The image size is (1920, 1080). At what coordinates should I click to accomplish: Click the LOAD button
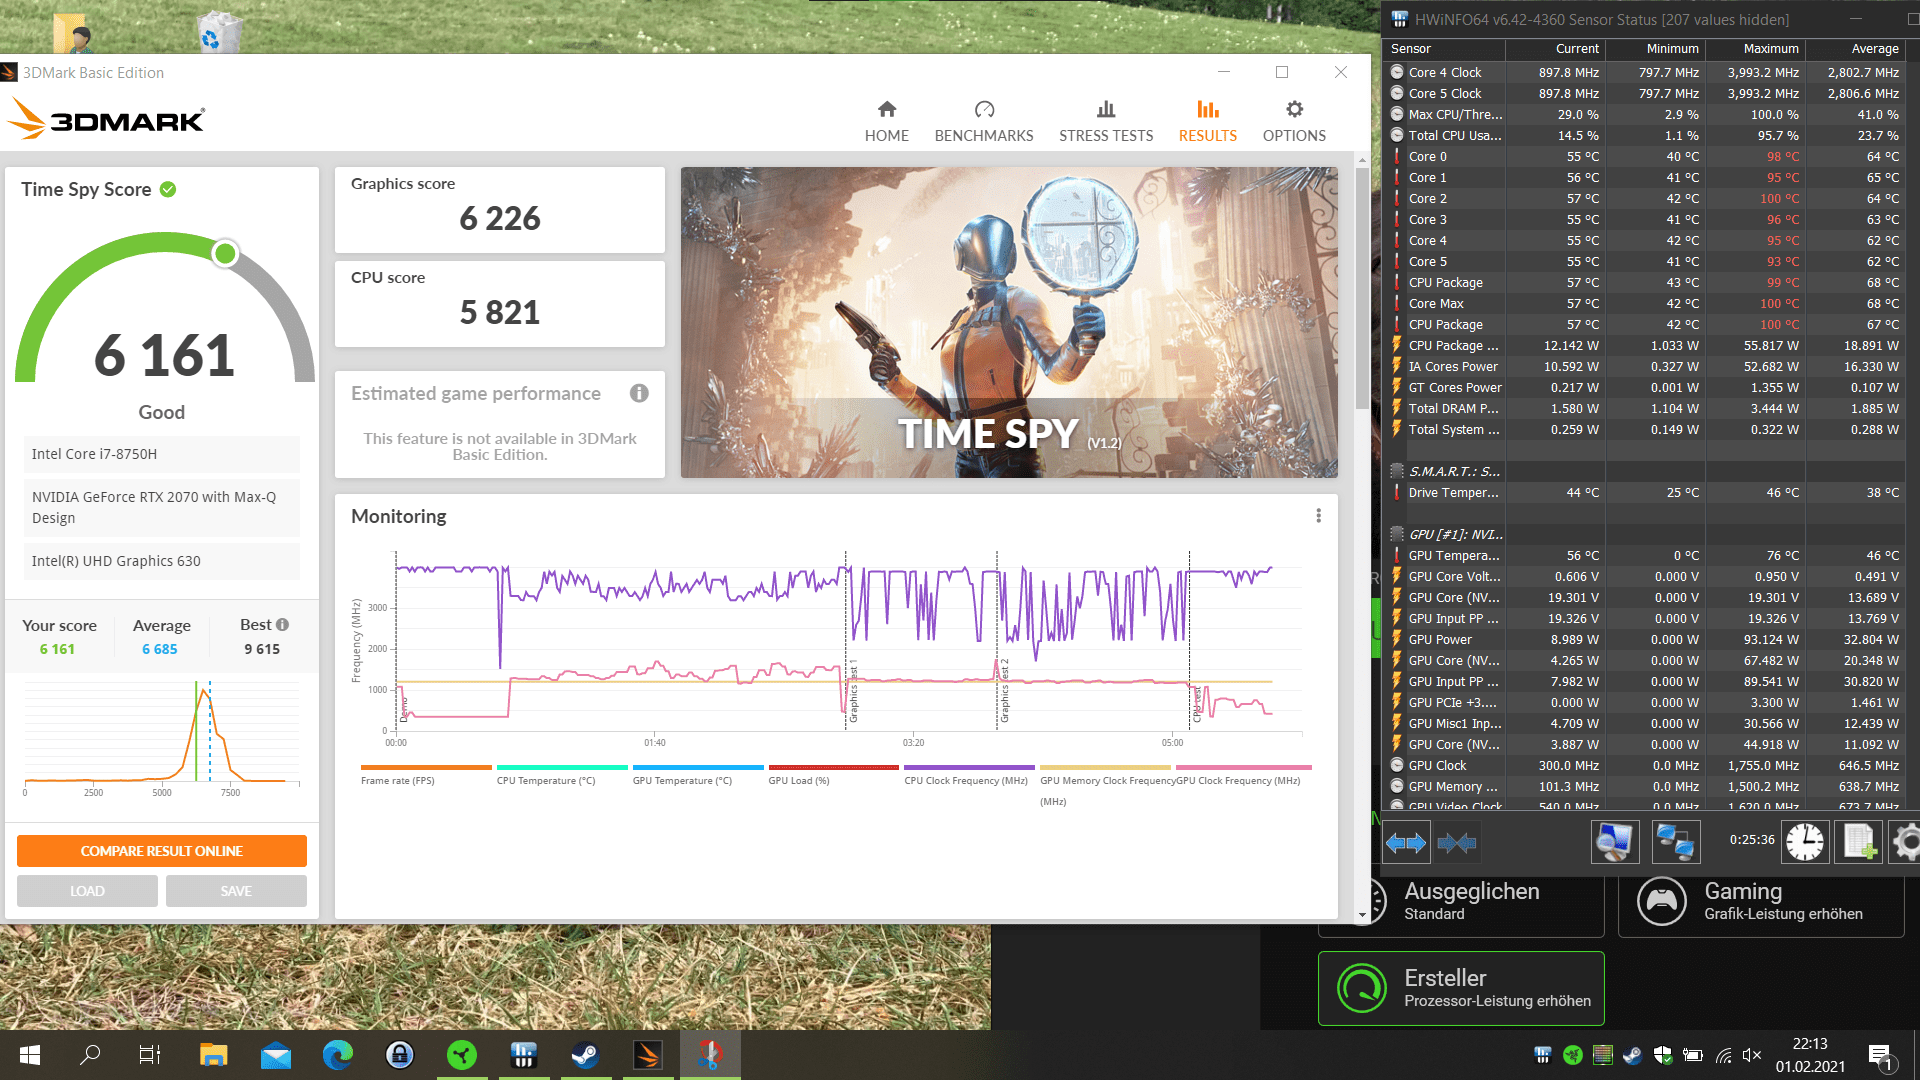pyautogui.click(x=87, y=891)
